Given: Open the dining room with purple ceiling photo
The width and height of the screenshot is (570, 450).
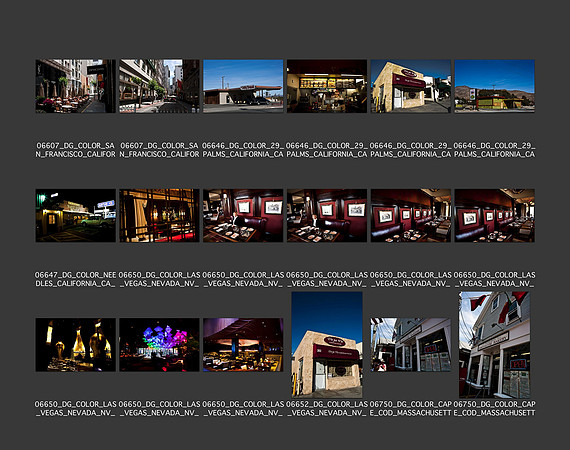Looking at the screenshot, I should (243, 345).
